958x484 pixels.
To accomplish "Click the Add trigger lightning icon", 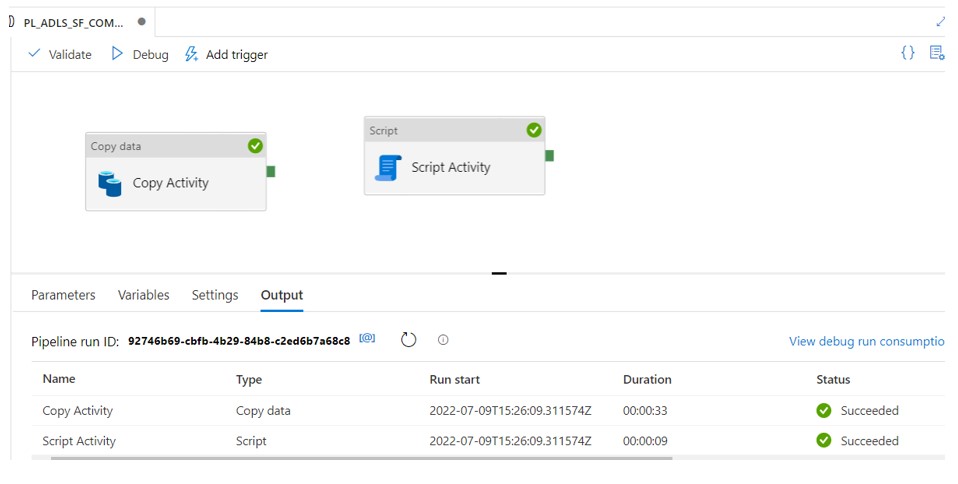I will (191, 54).
